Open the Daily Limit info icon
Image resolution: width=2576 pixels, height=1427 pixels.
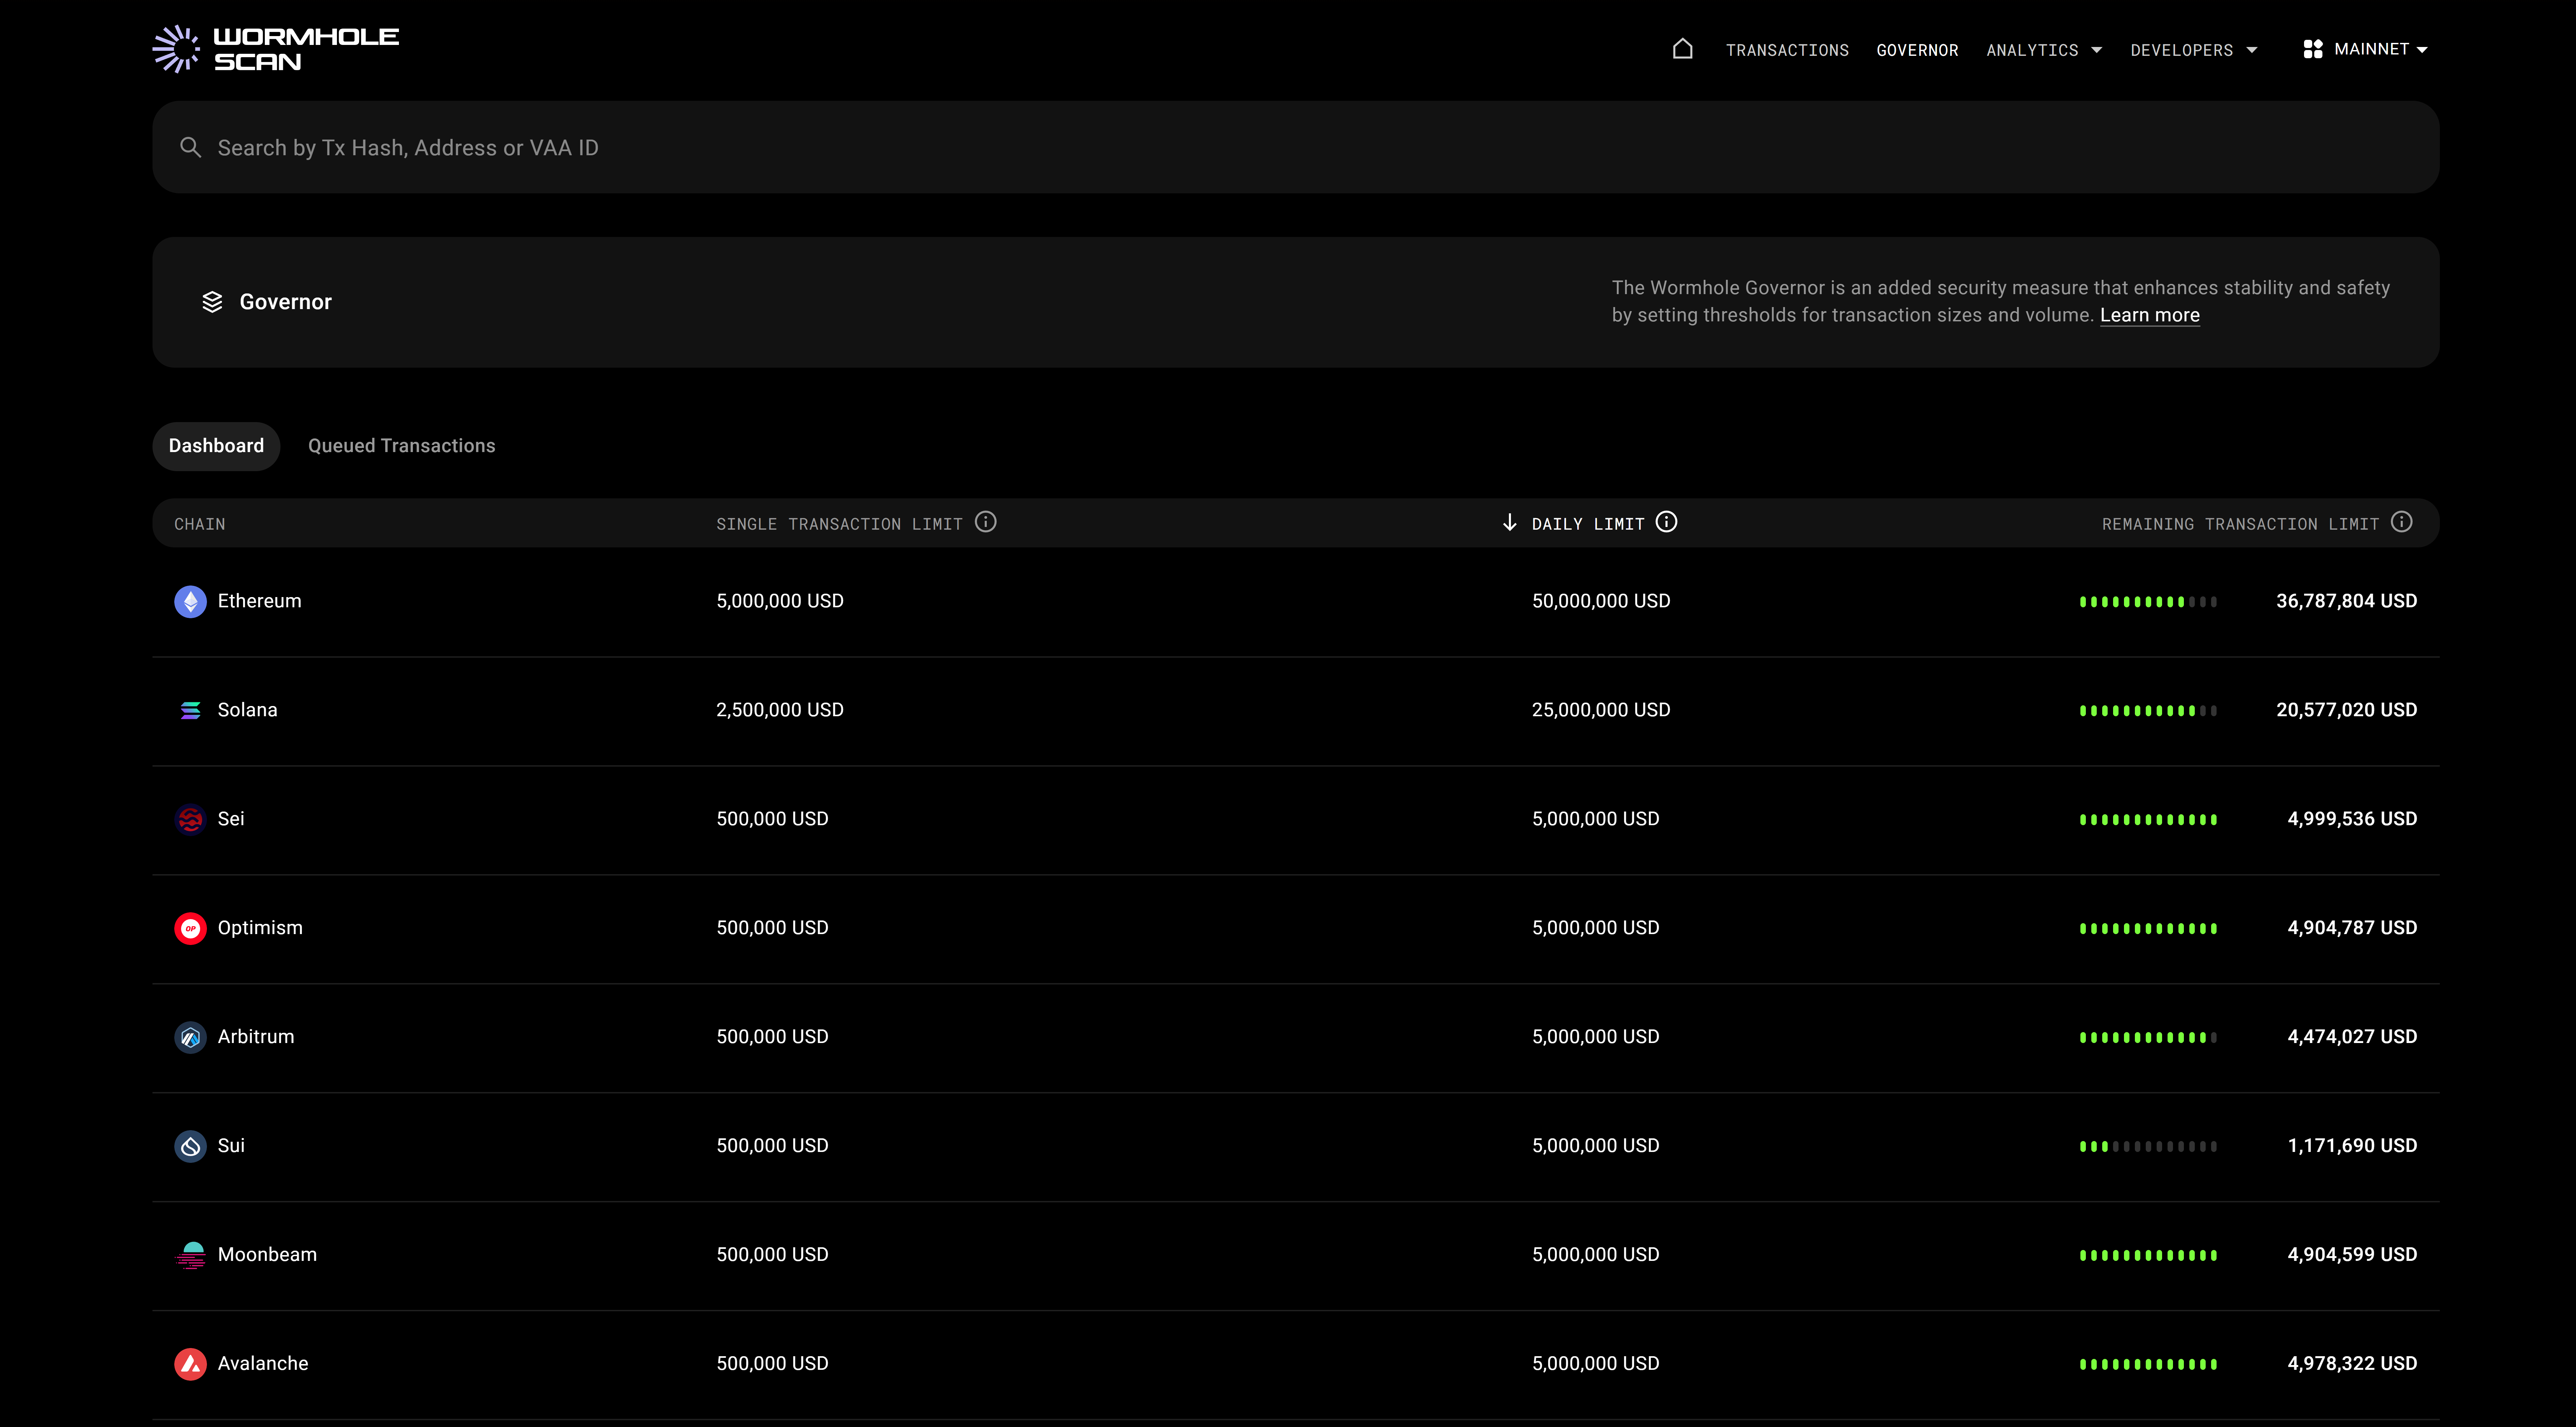[1666, 522]
